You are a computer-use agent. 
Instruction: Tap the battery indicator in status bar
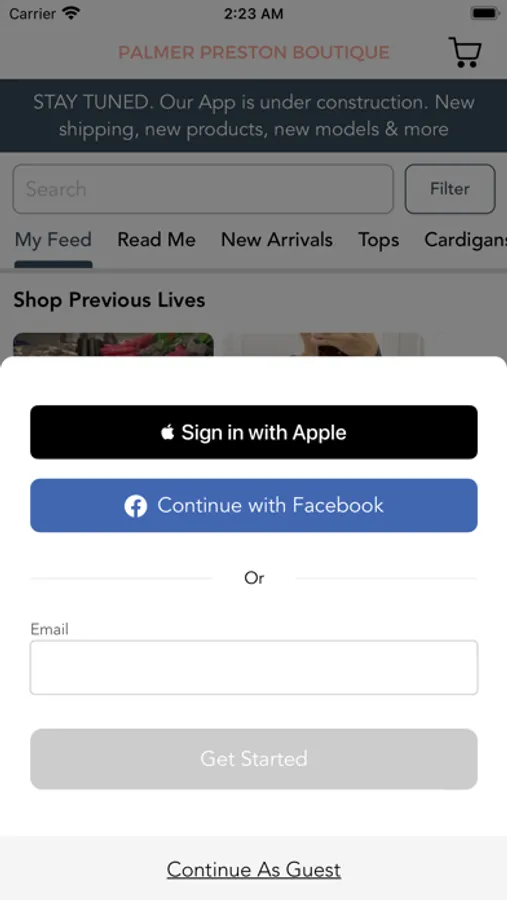[x=485, y=13]
